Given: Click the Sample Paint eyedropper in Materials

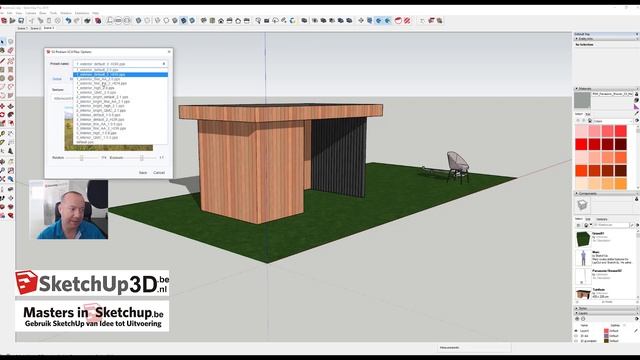Looking at the screenshot, I should (636, 113).
